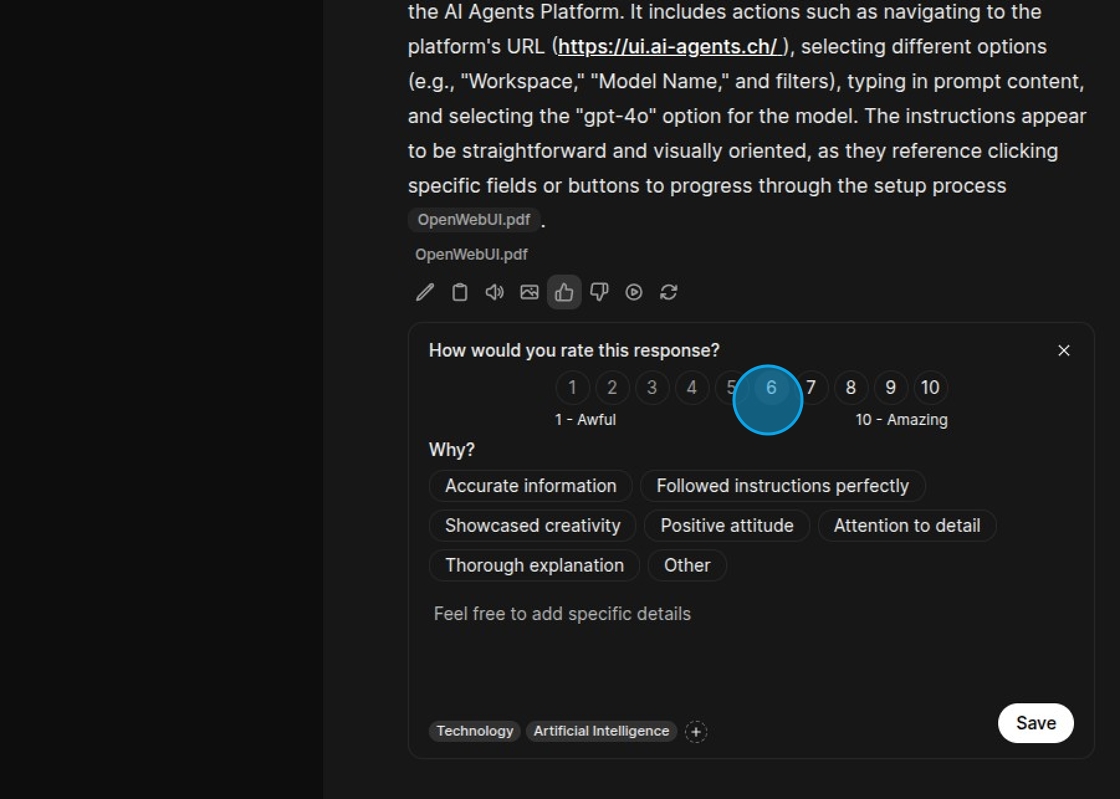Click the continue response play icon
Screen dimensions: 1120x799
(x=634, y=292)
